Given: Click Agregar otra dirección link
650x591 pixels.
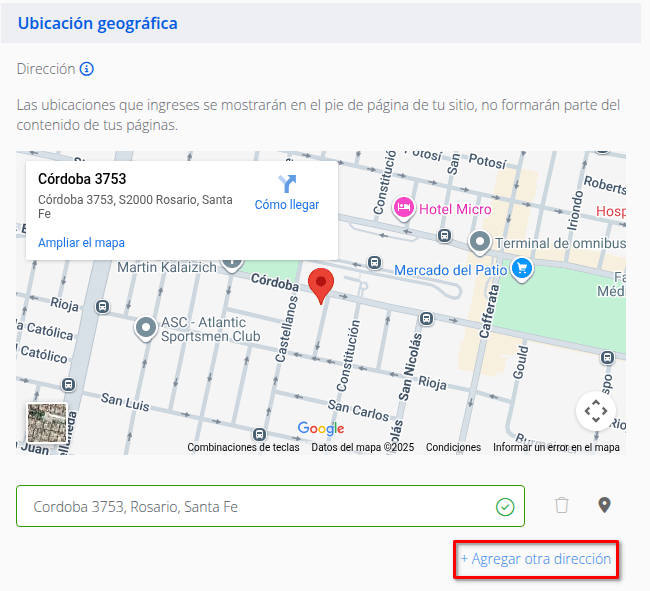Looking at the screenshot, I should click(x=536, y=559).
